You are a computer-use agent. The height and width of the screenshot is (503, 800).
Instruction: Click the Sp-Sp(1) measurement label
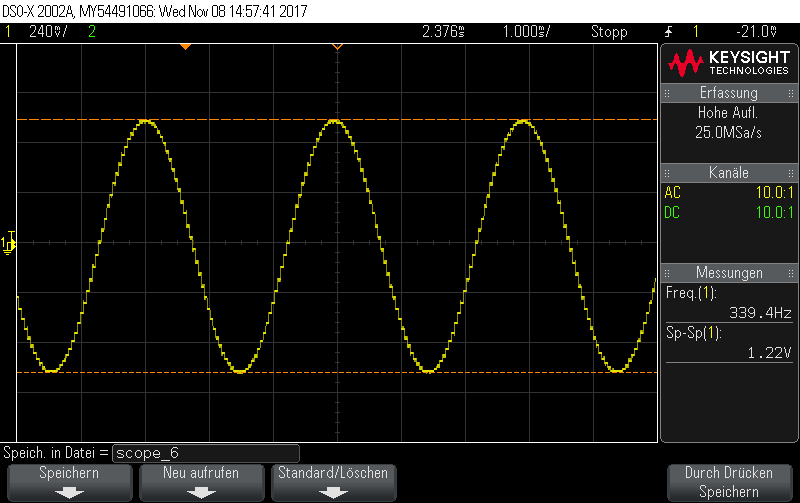tap(693, 333)
